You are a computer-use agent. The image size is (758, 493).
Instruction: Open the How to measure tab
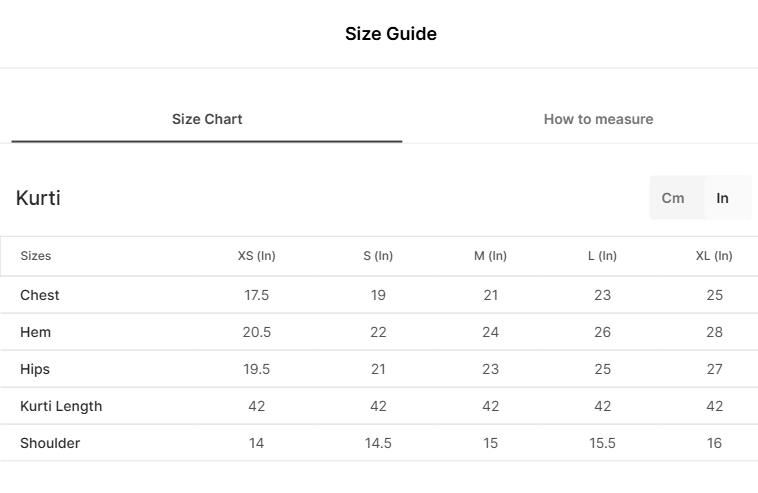pos(598,119)
